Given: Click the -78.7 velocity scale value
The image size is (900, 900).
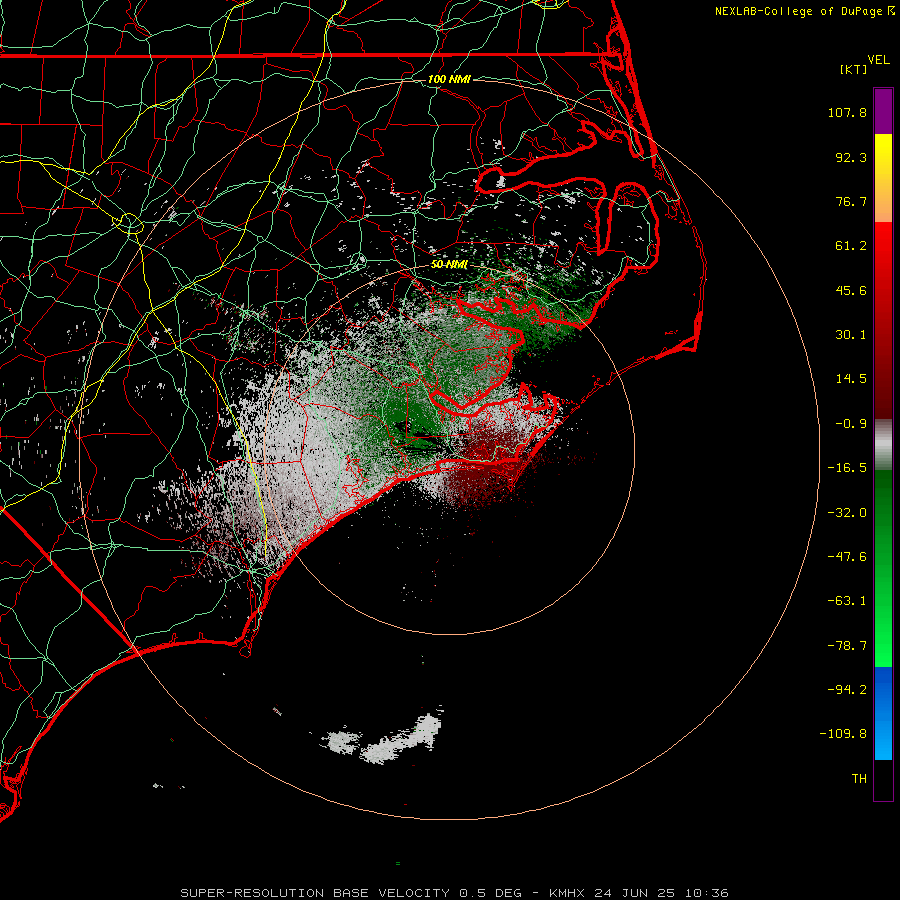Looking at the screenshot, I should point(847,646).
